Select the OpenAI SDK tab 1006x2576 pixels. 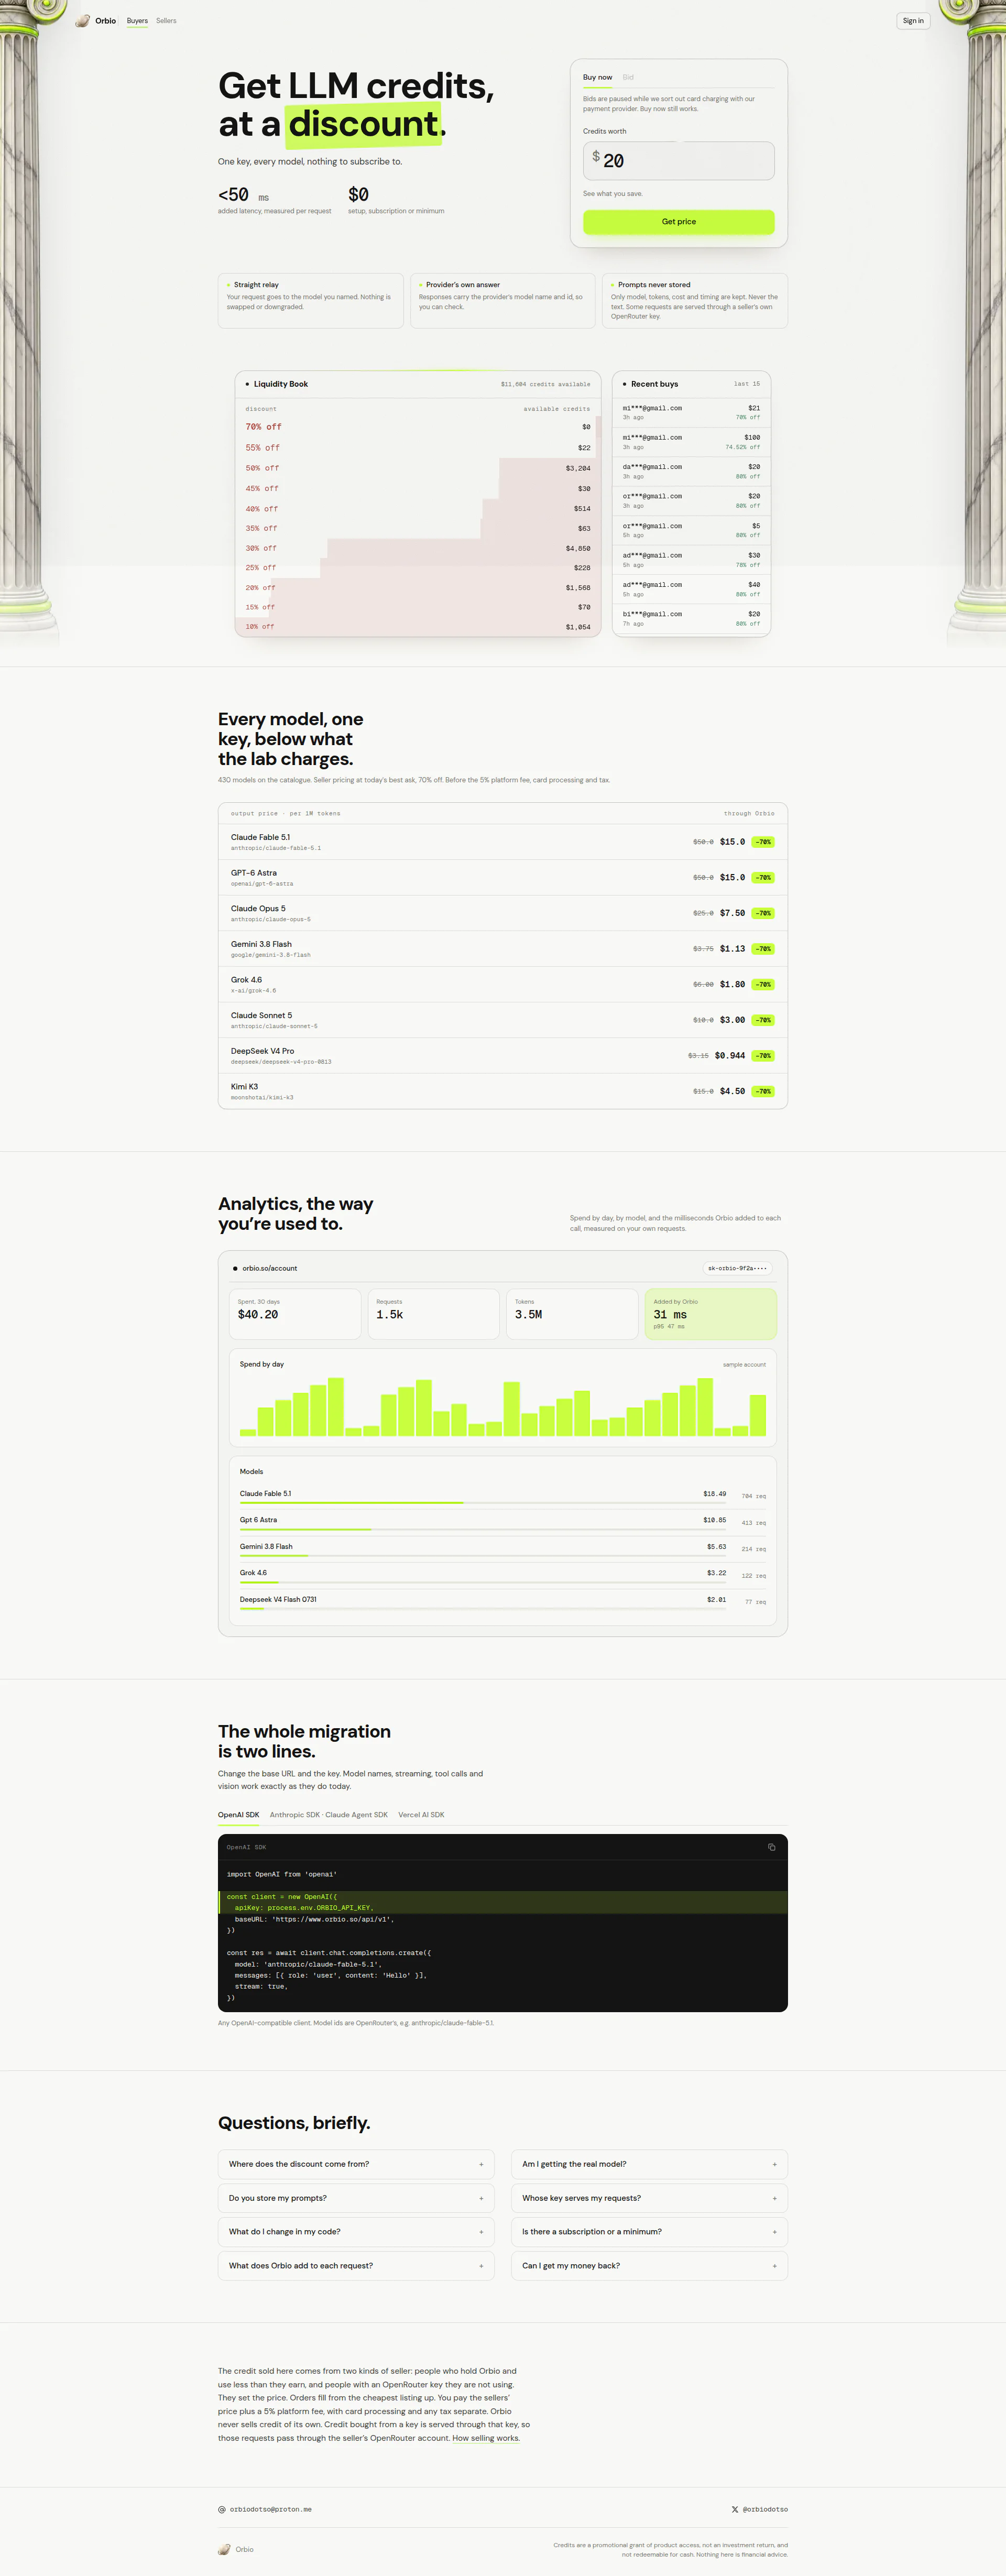(238, 1814)
